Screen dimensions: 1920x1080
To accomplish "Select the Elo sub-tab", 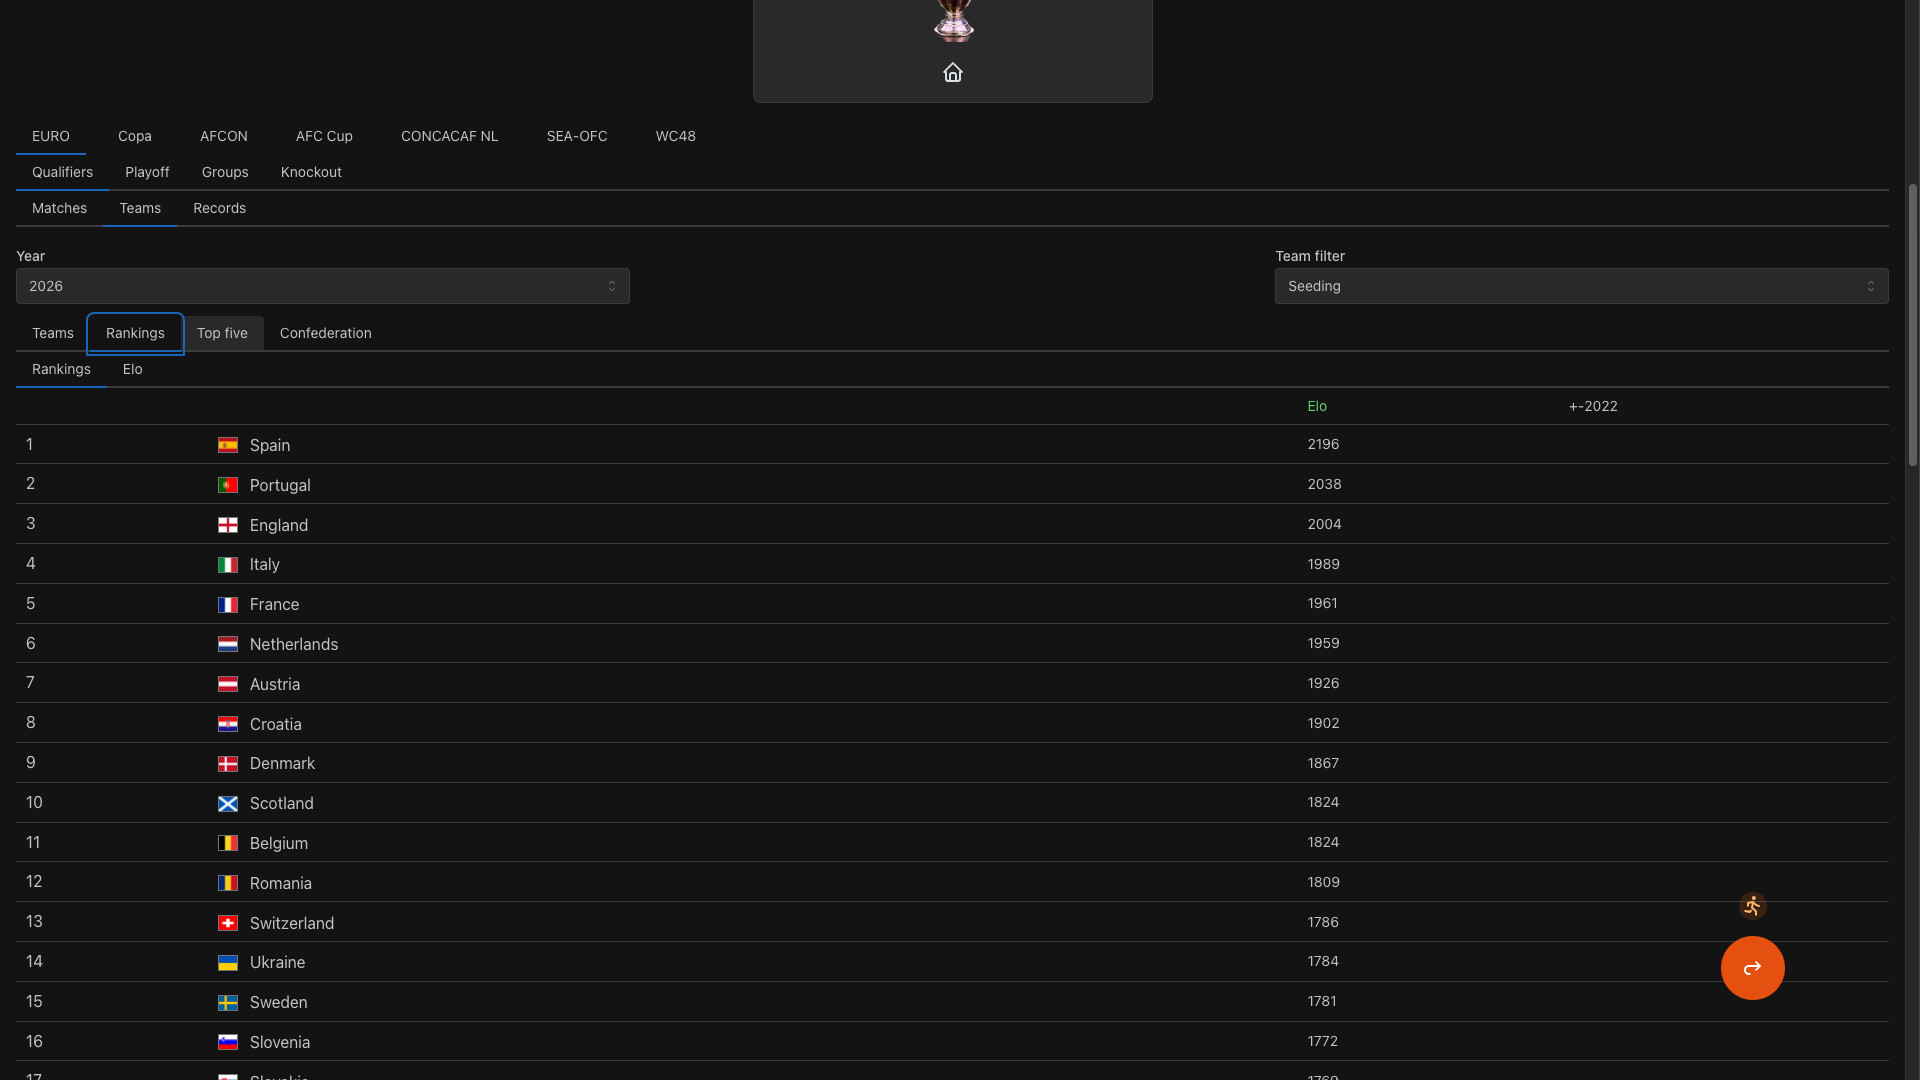I will coord(132,369).
